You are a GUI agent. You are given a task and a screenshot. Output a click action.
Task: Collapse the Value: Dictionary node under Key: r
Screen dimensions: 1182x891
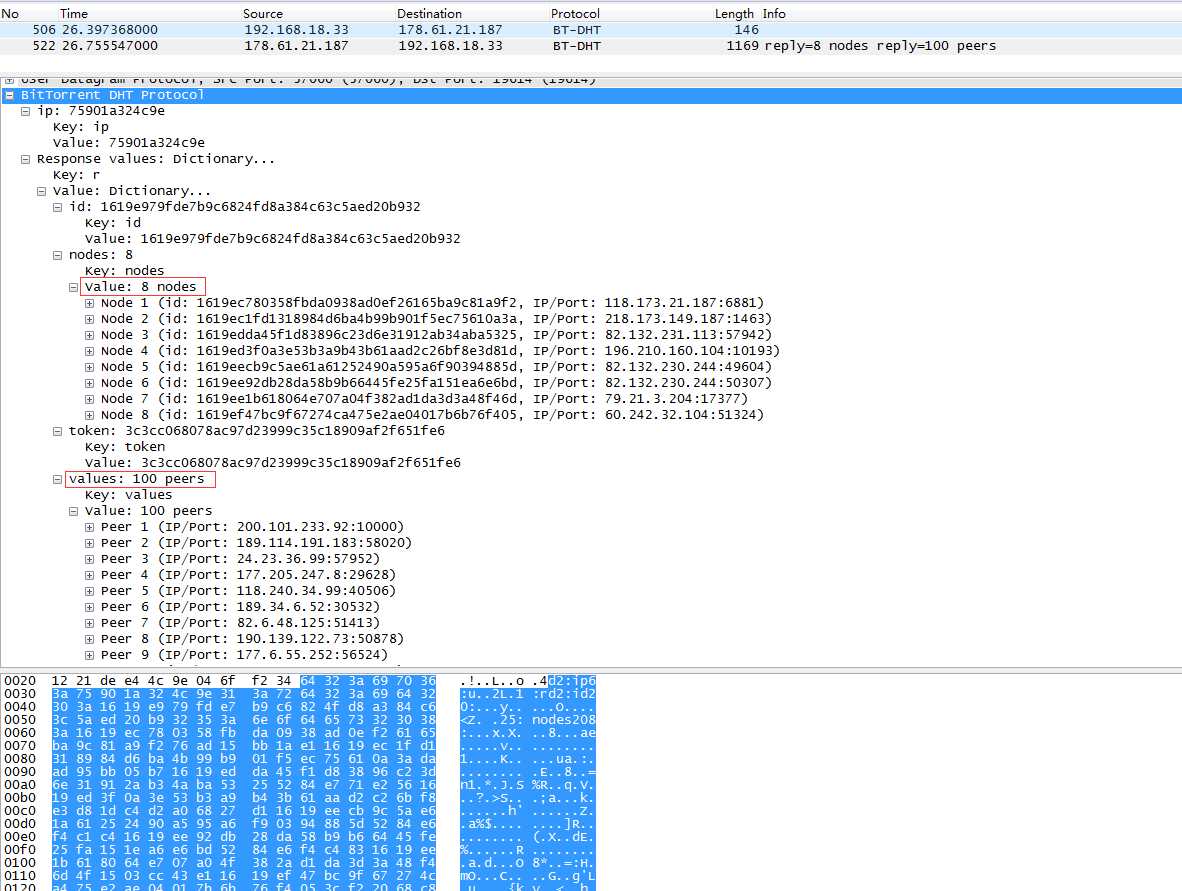pos(41,191)
